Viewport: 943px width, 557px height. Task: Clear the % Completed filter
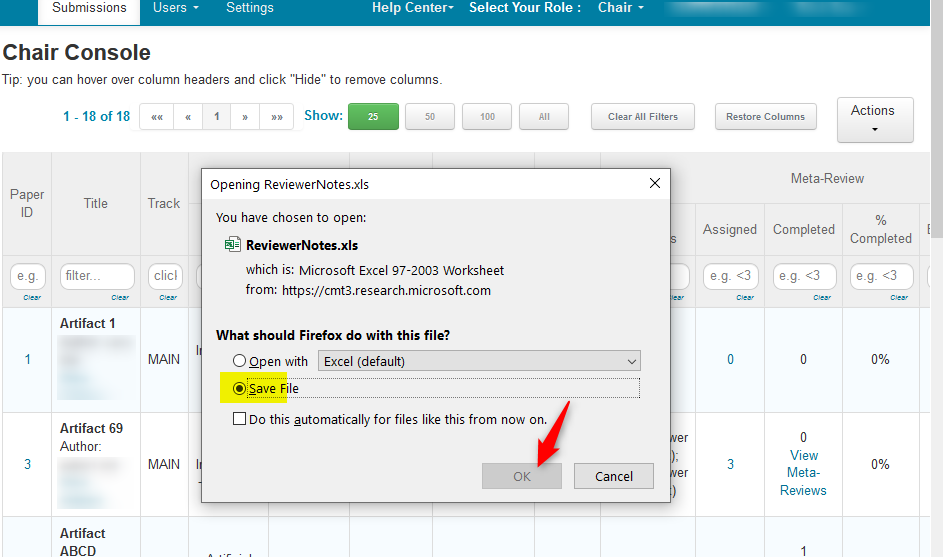899,297
